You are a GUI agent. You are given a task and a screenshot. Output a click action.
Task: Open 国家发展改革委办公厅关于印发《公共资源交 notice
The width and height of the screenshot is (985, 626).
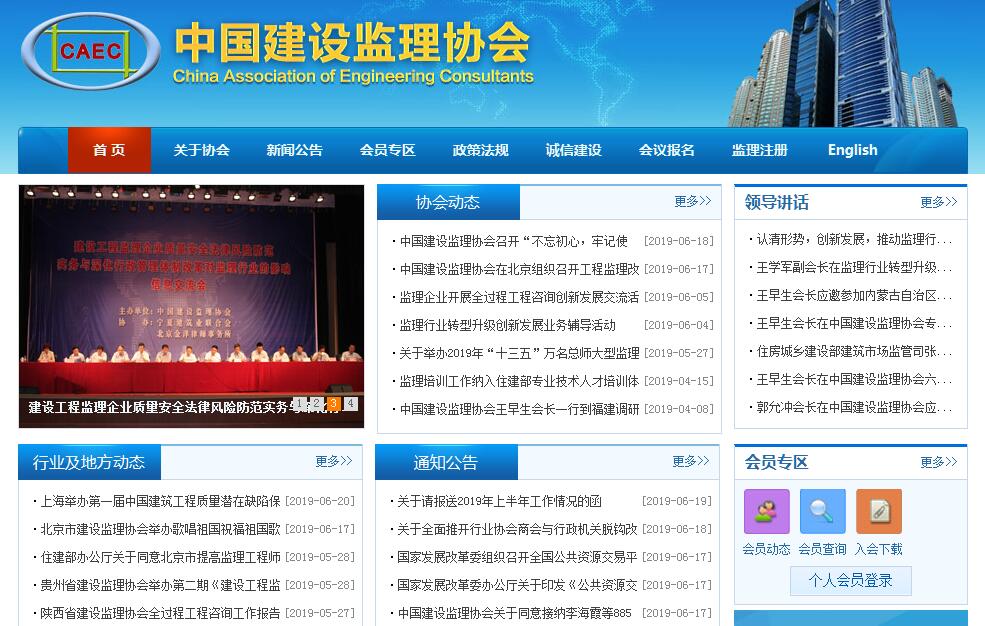coord(517,585)
